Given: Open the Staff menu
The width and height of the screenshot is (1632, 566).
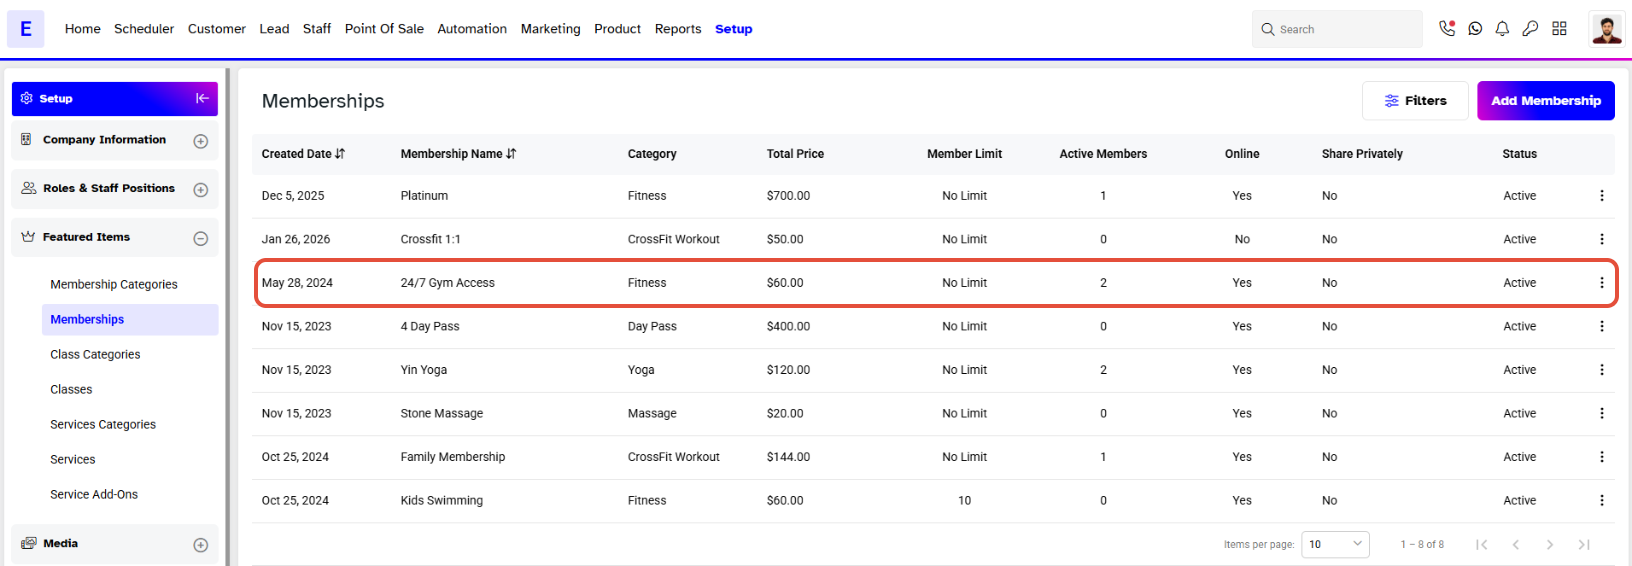Looking at the screenshot, I should (317, 29).
